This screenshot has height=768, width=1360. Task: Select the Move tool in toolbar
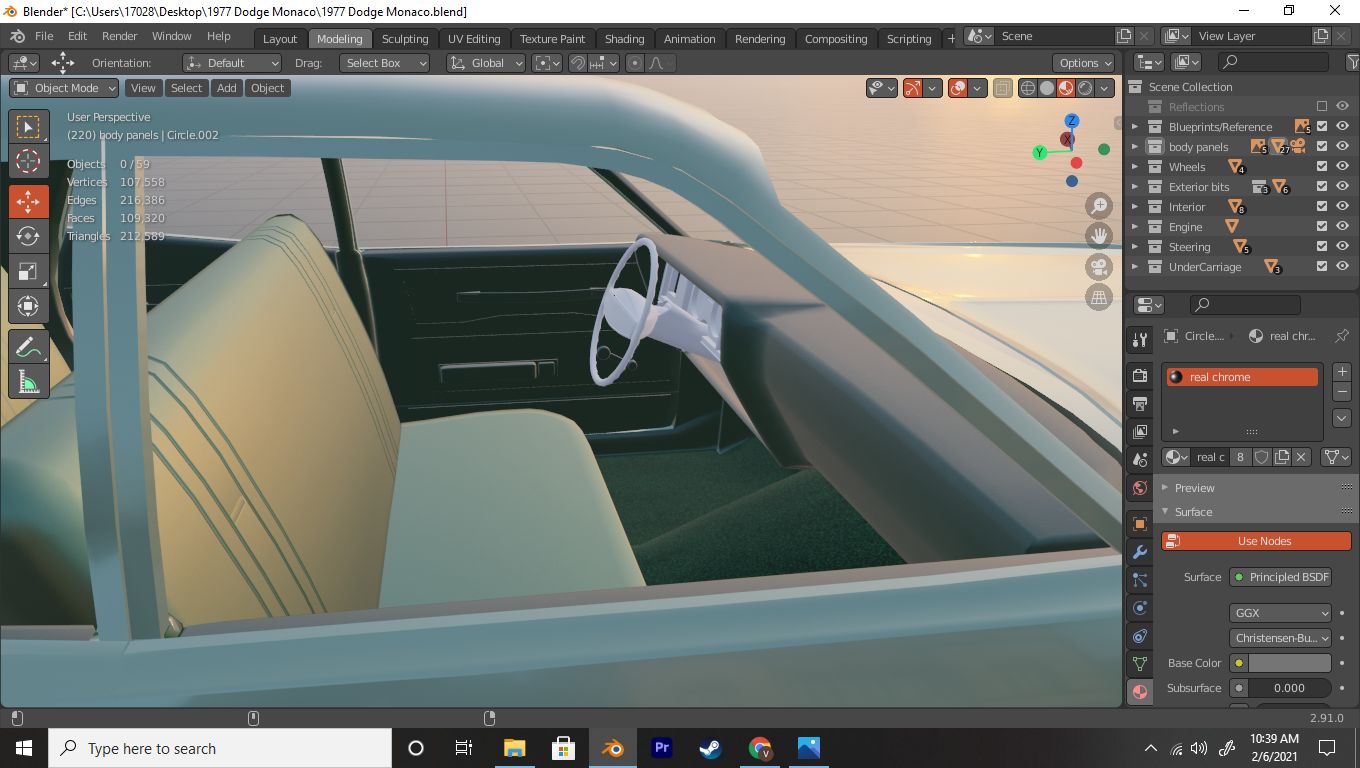click(28, 201)
